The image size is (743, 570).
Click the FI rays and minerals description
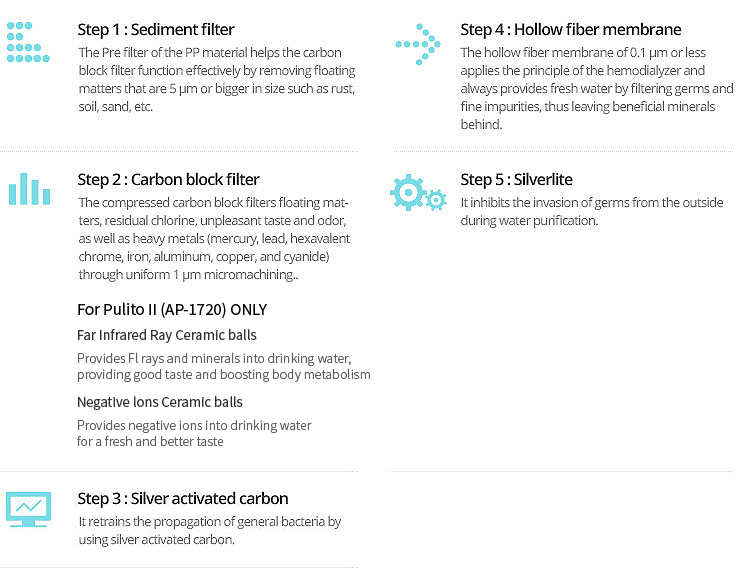(x=223, y=366)
